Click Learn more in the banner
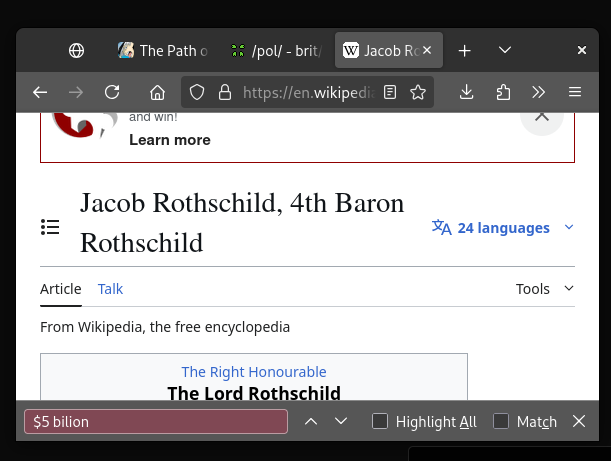Image resolution: width=611 pixels, height=461 pixels. 170,140
